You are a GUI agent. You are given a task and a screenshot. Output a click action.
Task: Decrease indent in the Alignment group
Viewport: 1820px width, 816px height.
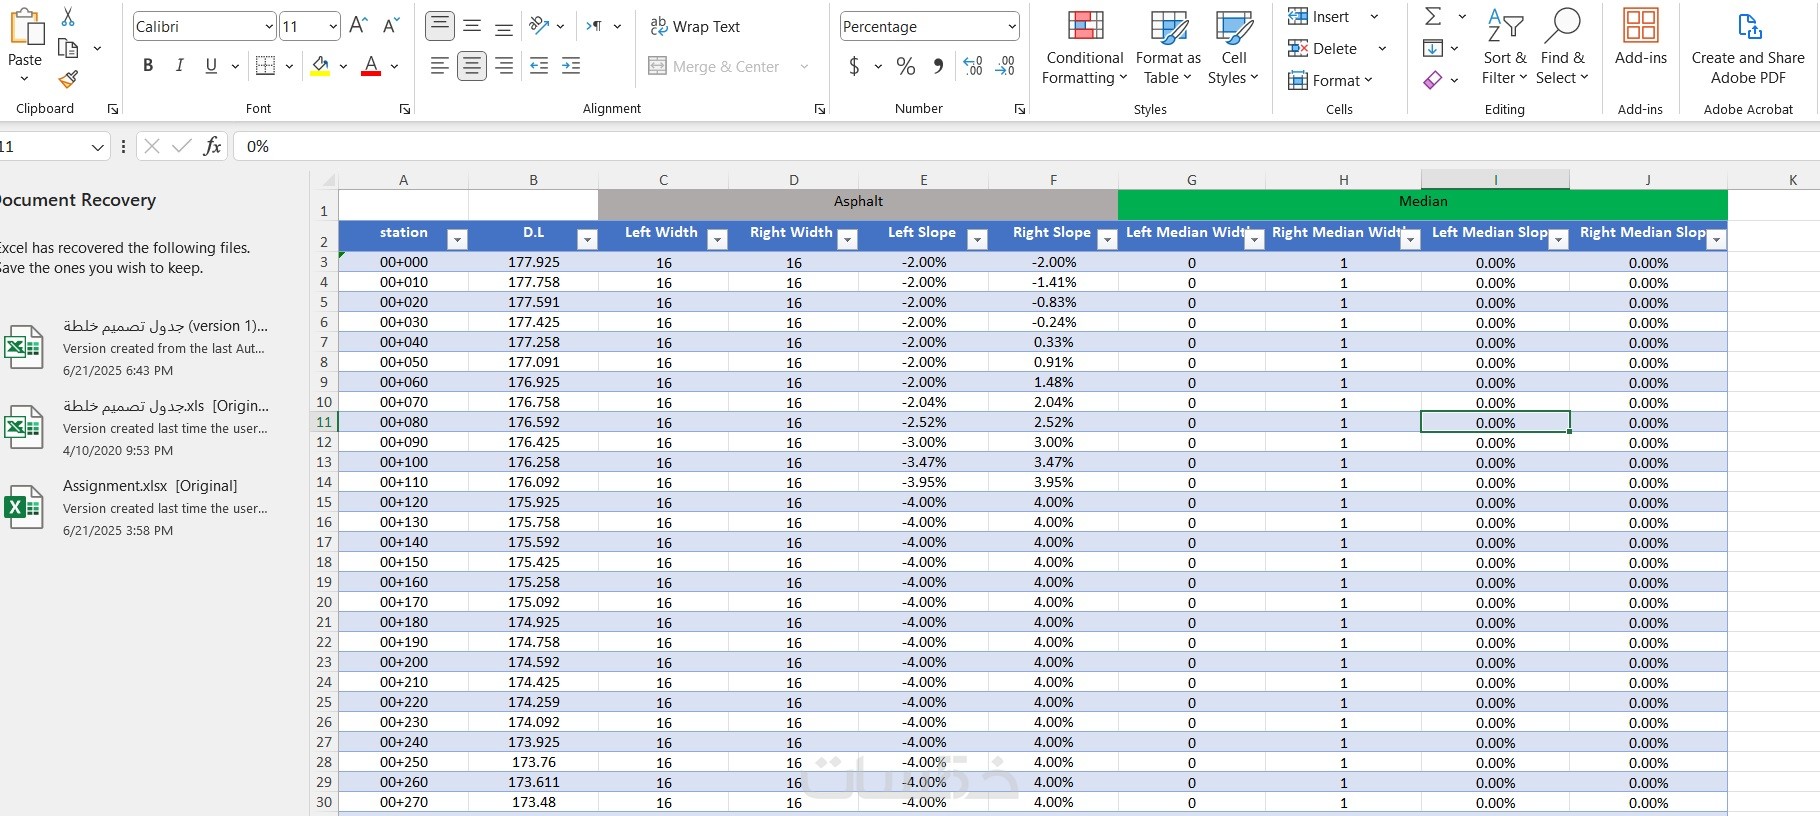(x=539, y=66)
